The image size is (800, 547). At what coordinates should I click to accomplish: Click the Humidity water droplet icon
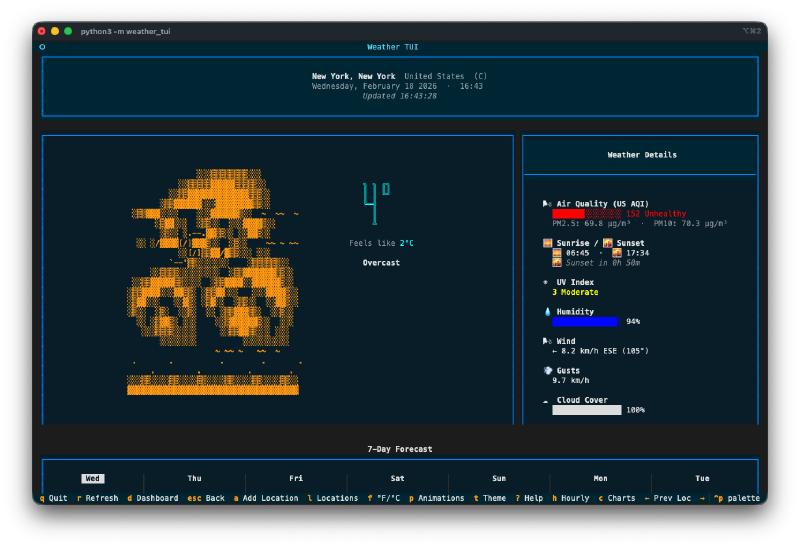tap(547, 311)
